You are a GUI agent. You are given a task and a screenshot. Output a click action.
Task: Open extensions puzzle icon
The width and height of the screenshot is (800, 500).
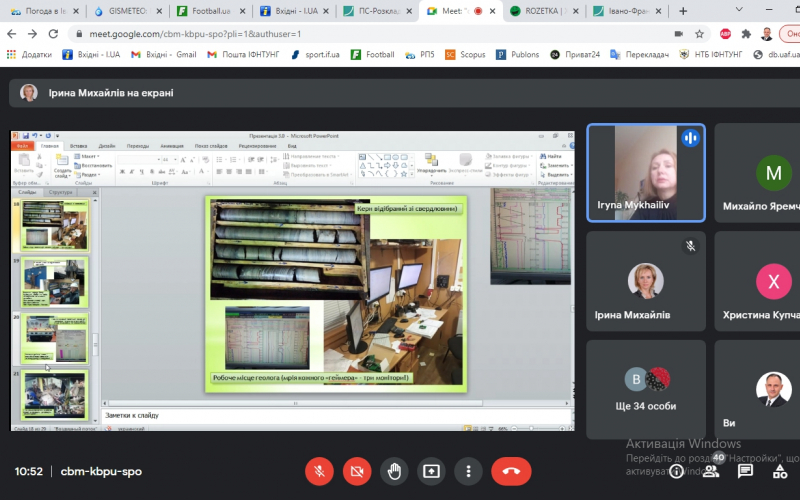[746, 34]
